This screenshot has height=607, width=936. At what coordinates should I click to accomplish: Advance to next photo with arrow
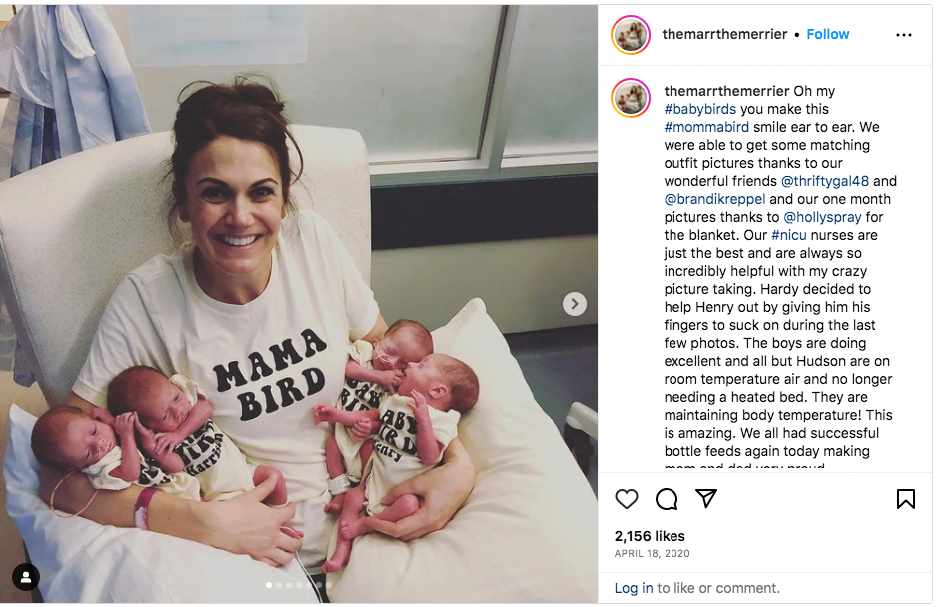pyautogui.click(x=574, y=304)
